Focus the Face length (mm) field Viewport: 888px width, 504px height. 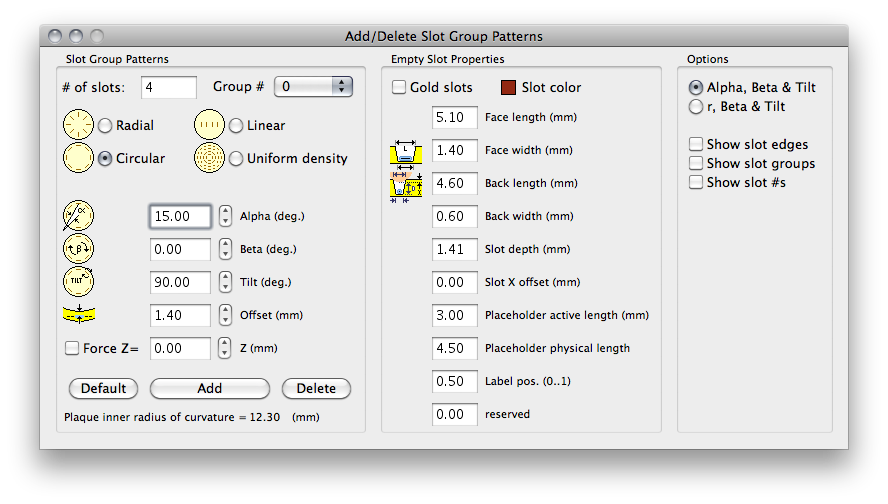[x=455, y=117]
